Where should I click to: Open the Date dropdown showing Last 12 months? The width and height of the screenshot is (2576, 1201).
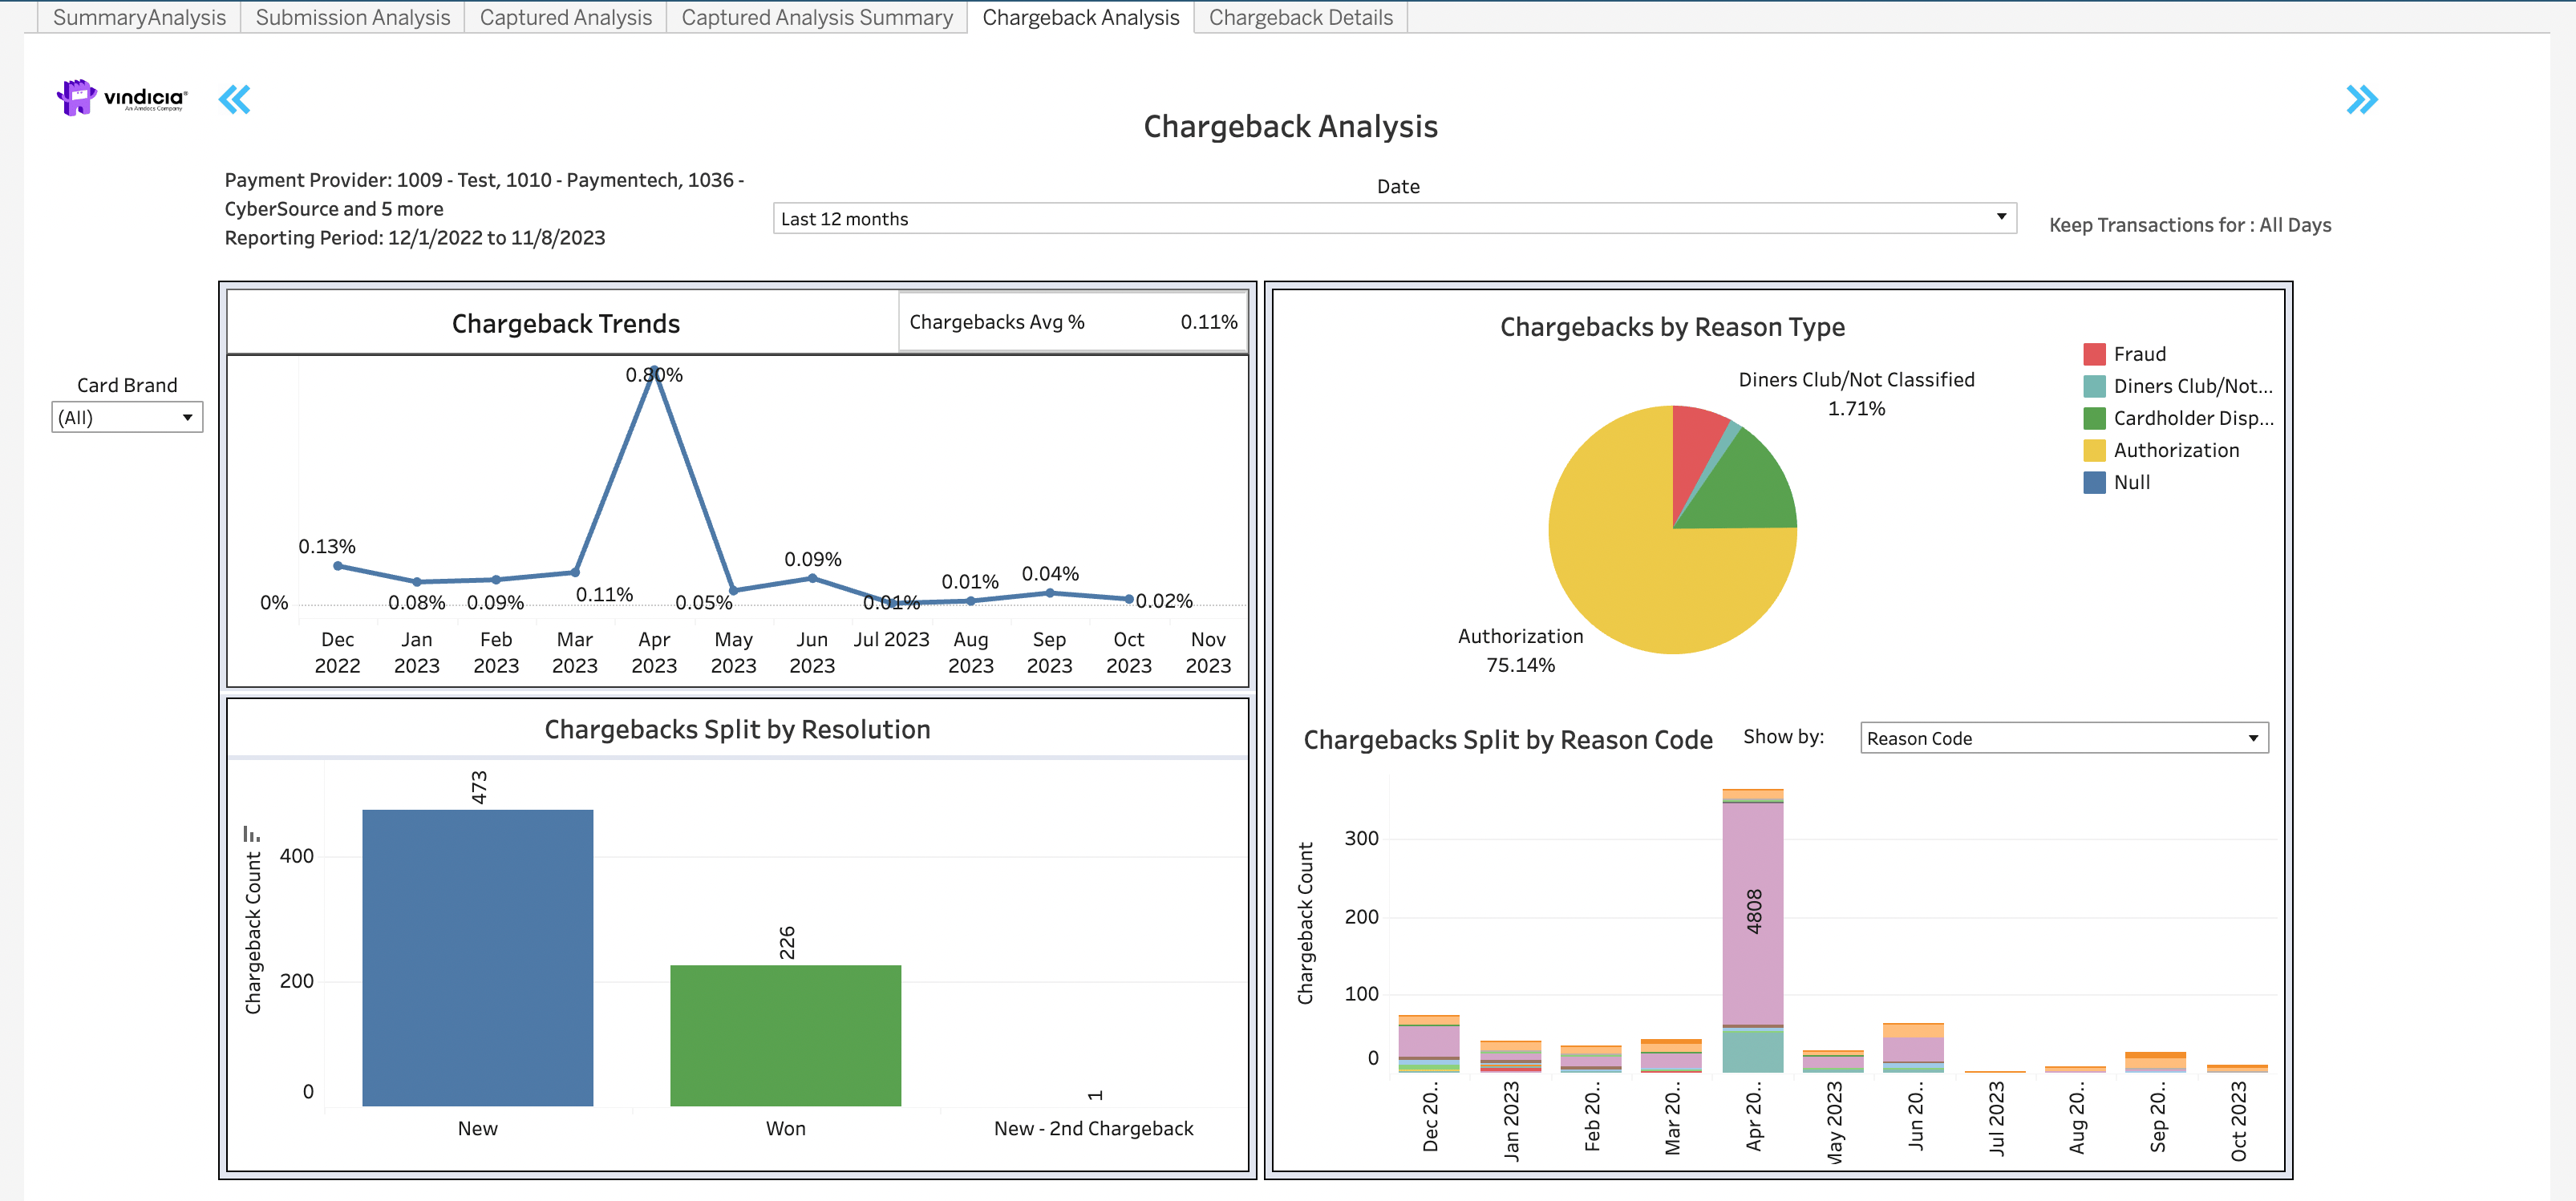1394,219
